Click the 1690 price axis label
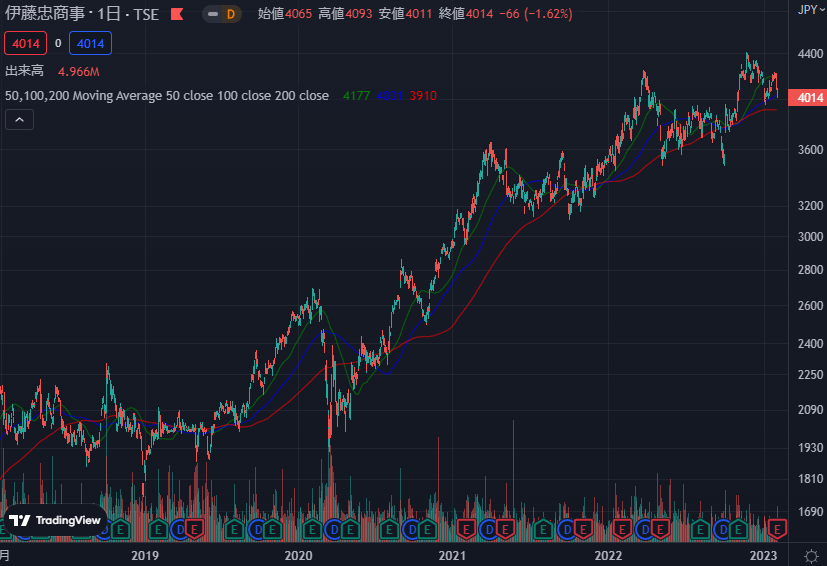827x566 pixels. (810, 512)
